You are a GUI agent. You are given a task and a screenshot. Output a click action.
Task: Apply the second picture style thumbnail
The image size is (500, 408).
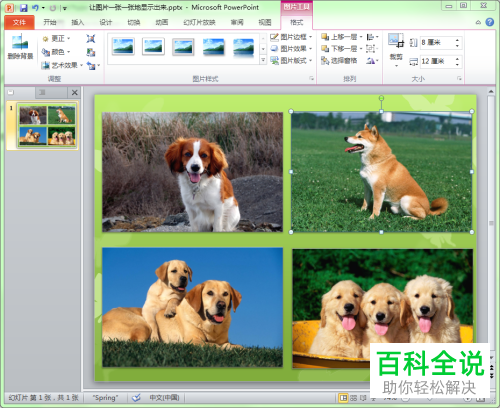click(x=153, y=46)
